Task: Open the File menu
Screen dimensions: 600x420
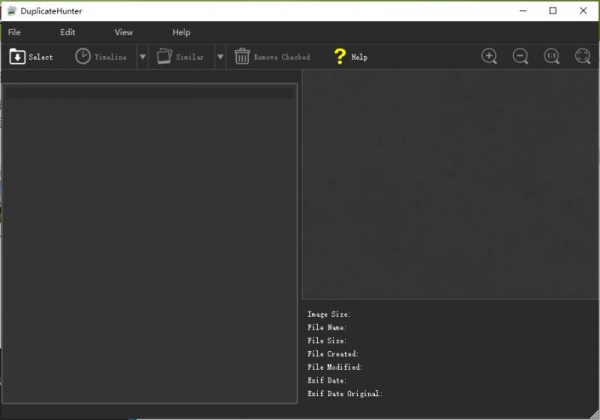Action: click(15, 32)
